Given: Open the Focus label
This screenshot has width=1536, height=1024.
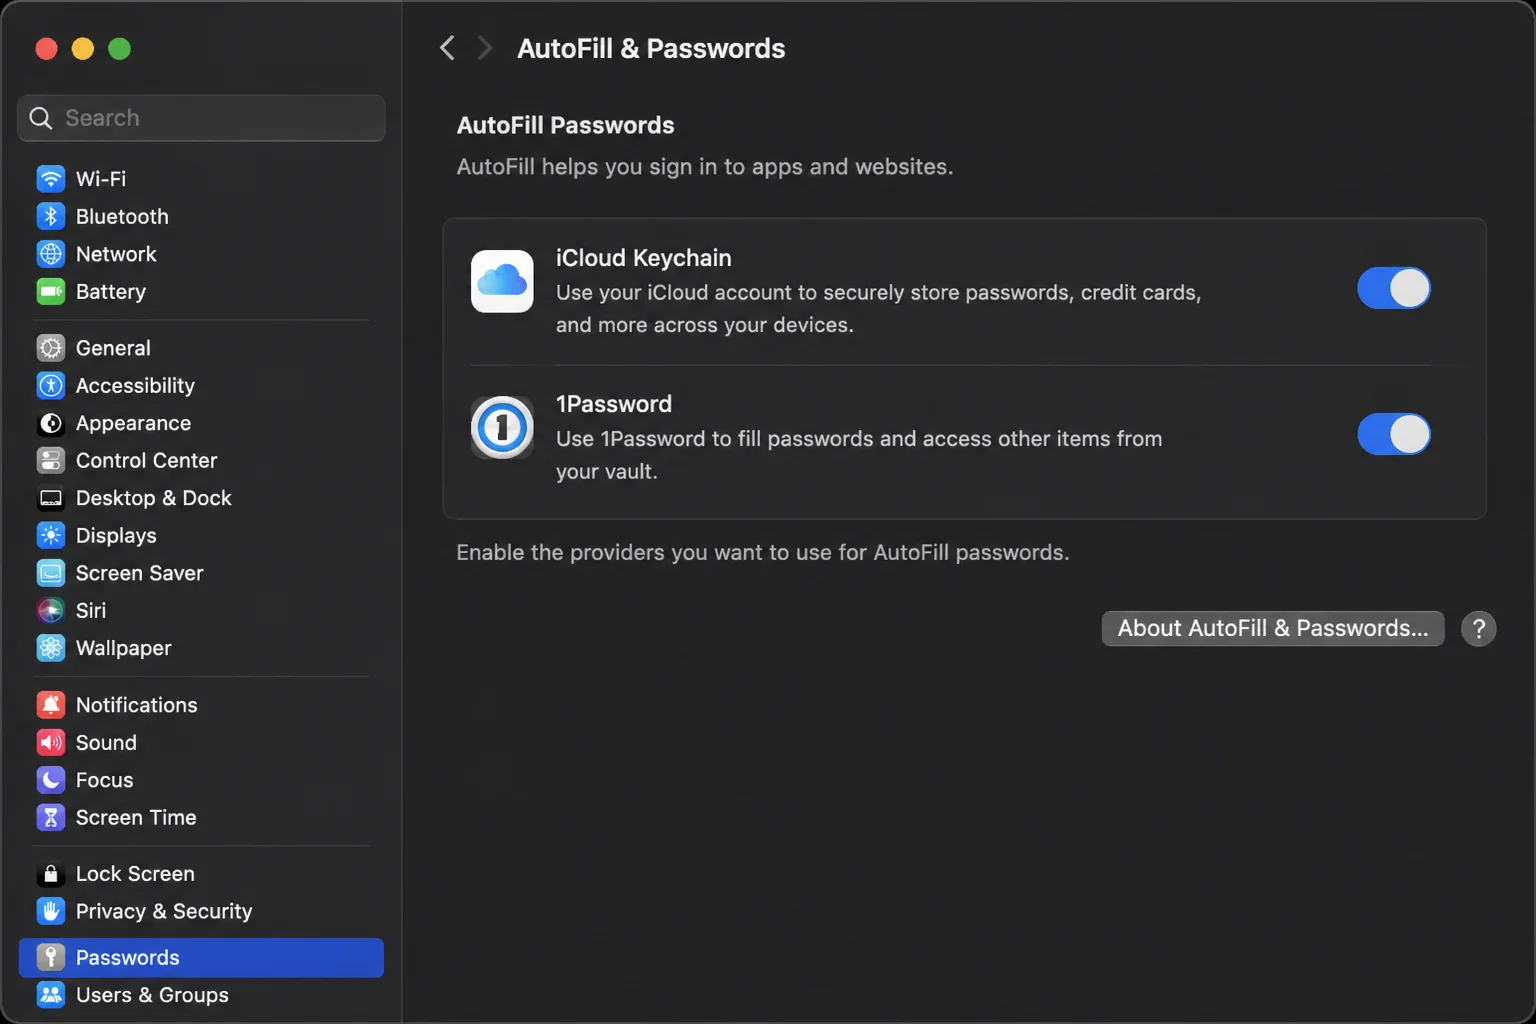Looking at the screenshot, I should point(104,780).
